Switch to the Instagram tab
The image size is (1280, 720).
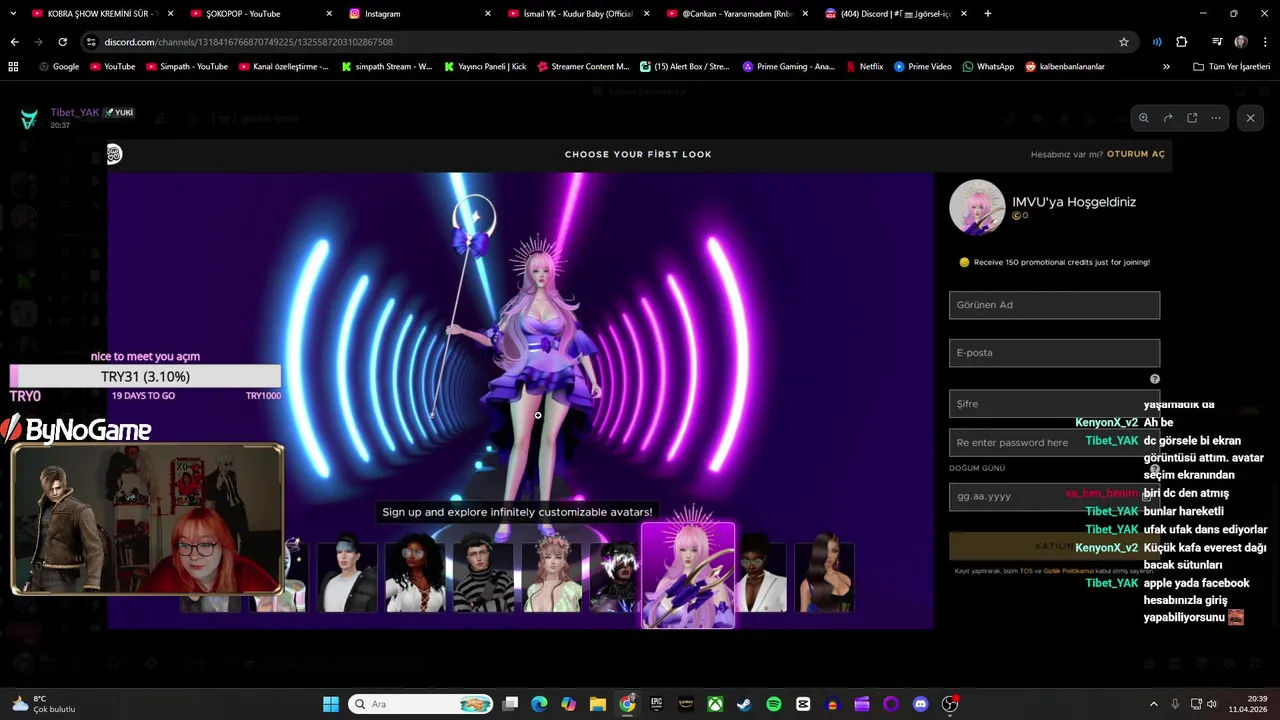click(420, 14)
